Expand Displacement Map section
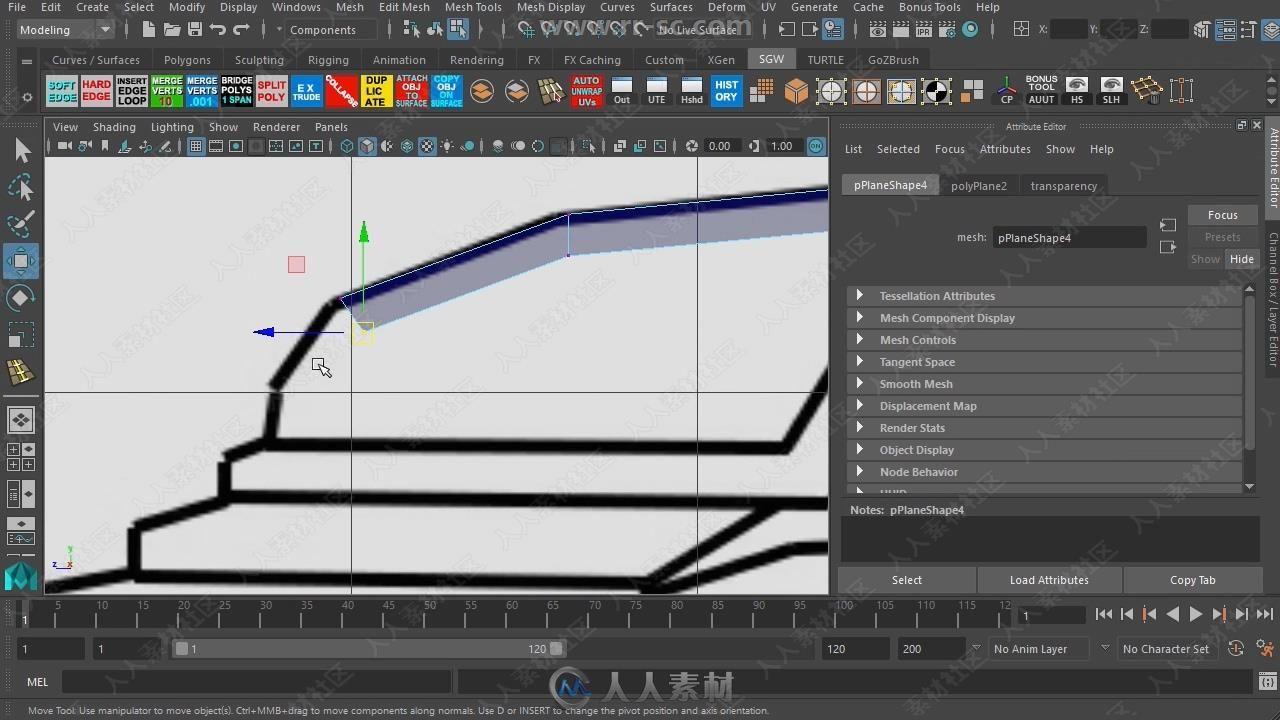The image size is (1280, 720). (x=1045, y=406)
